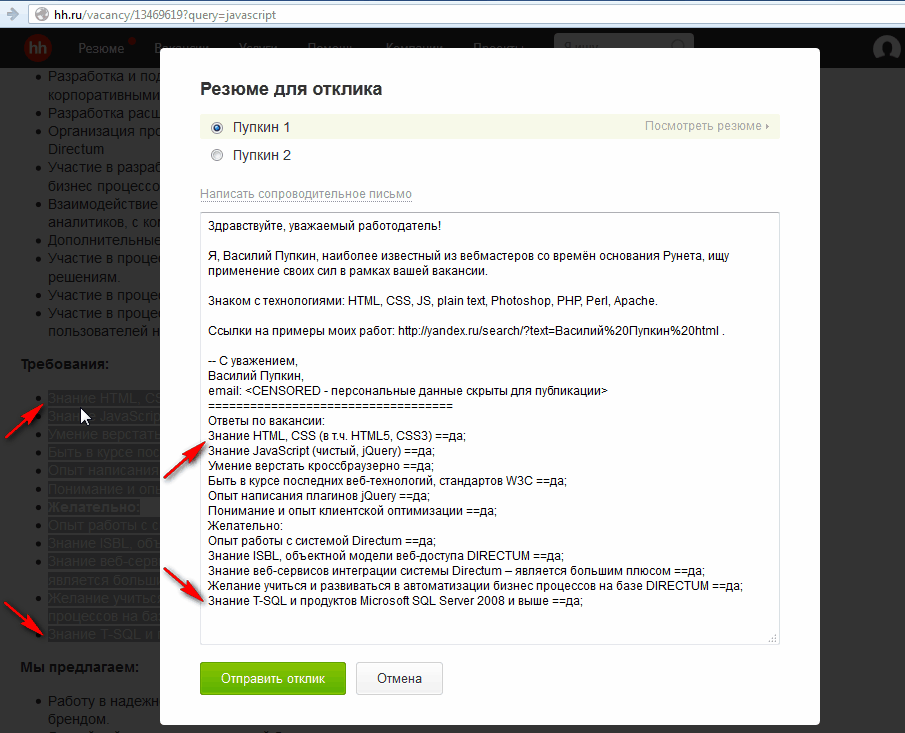Click the Требования heading on the page
This screenshot has width=905, height=733.
pyautogui.click(x=65, y=364)
